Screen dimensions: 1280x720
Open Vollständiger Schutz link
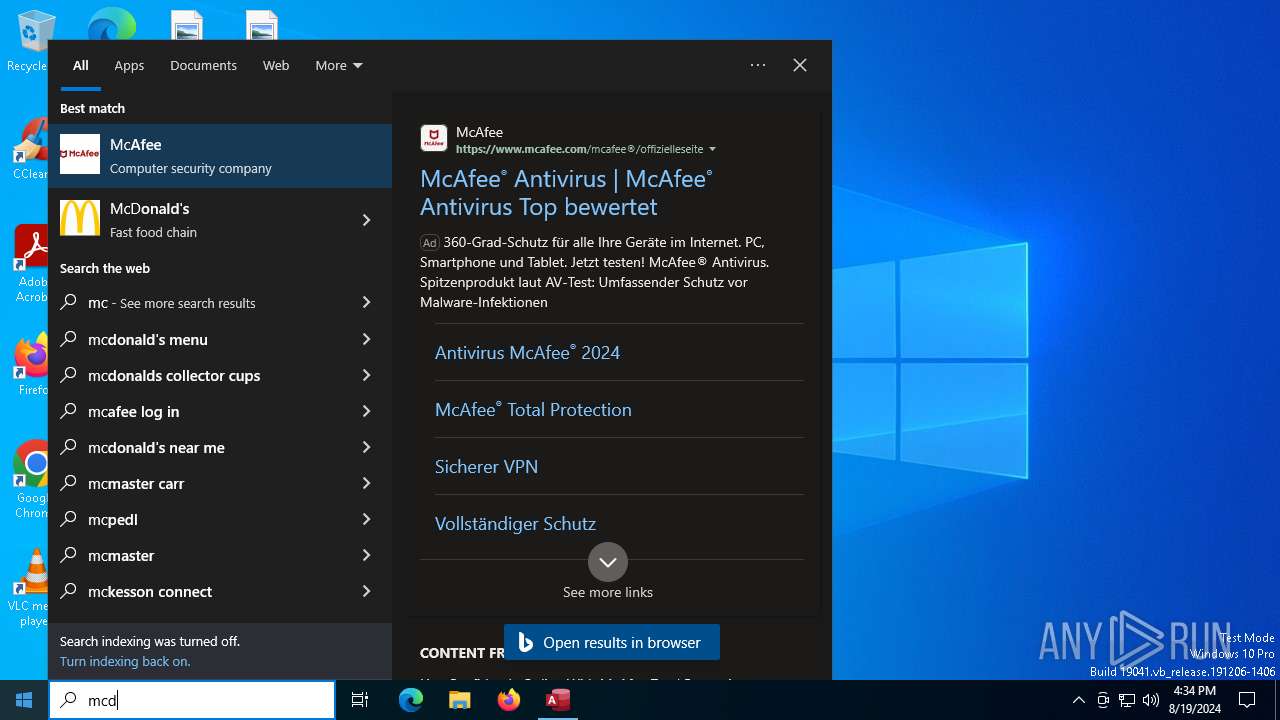pyautogui.click(x=515, y=523)
